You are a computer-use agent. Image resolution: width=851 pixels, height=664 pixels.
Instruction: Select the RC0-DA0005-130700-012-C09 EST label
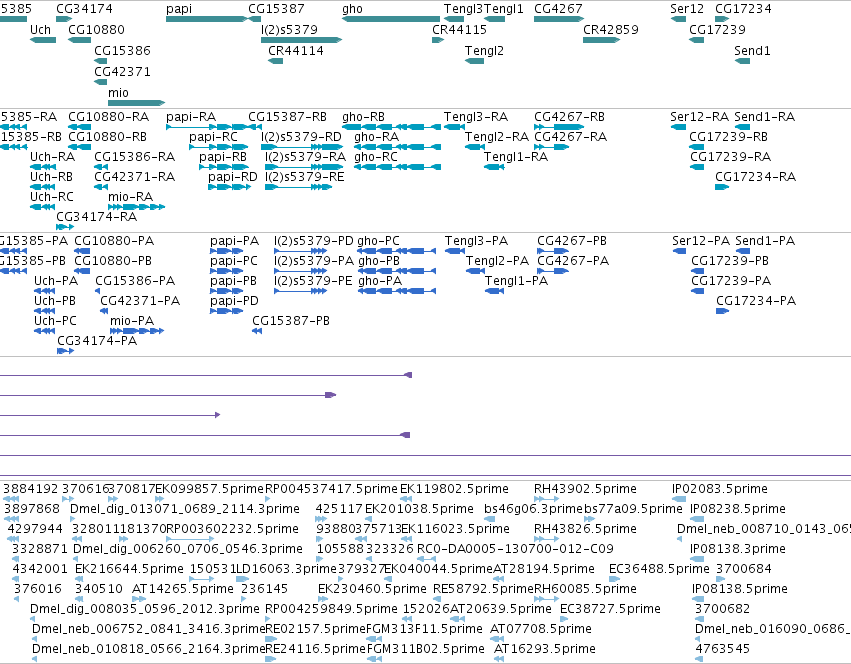pyautogui.click(x=515, y=549)
